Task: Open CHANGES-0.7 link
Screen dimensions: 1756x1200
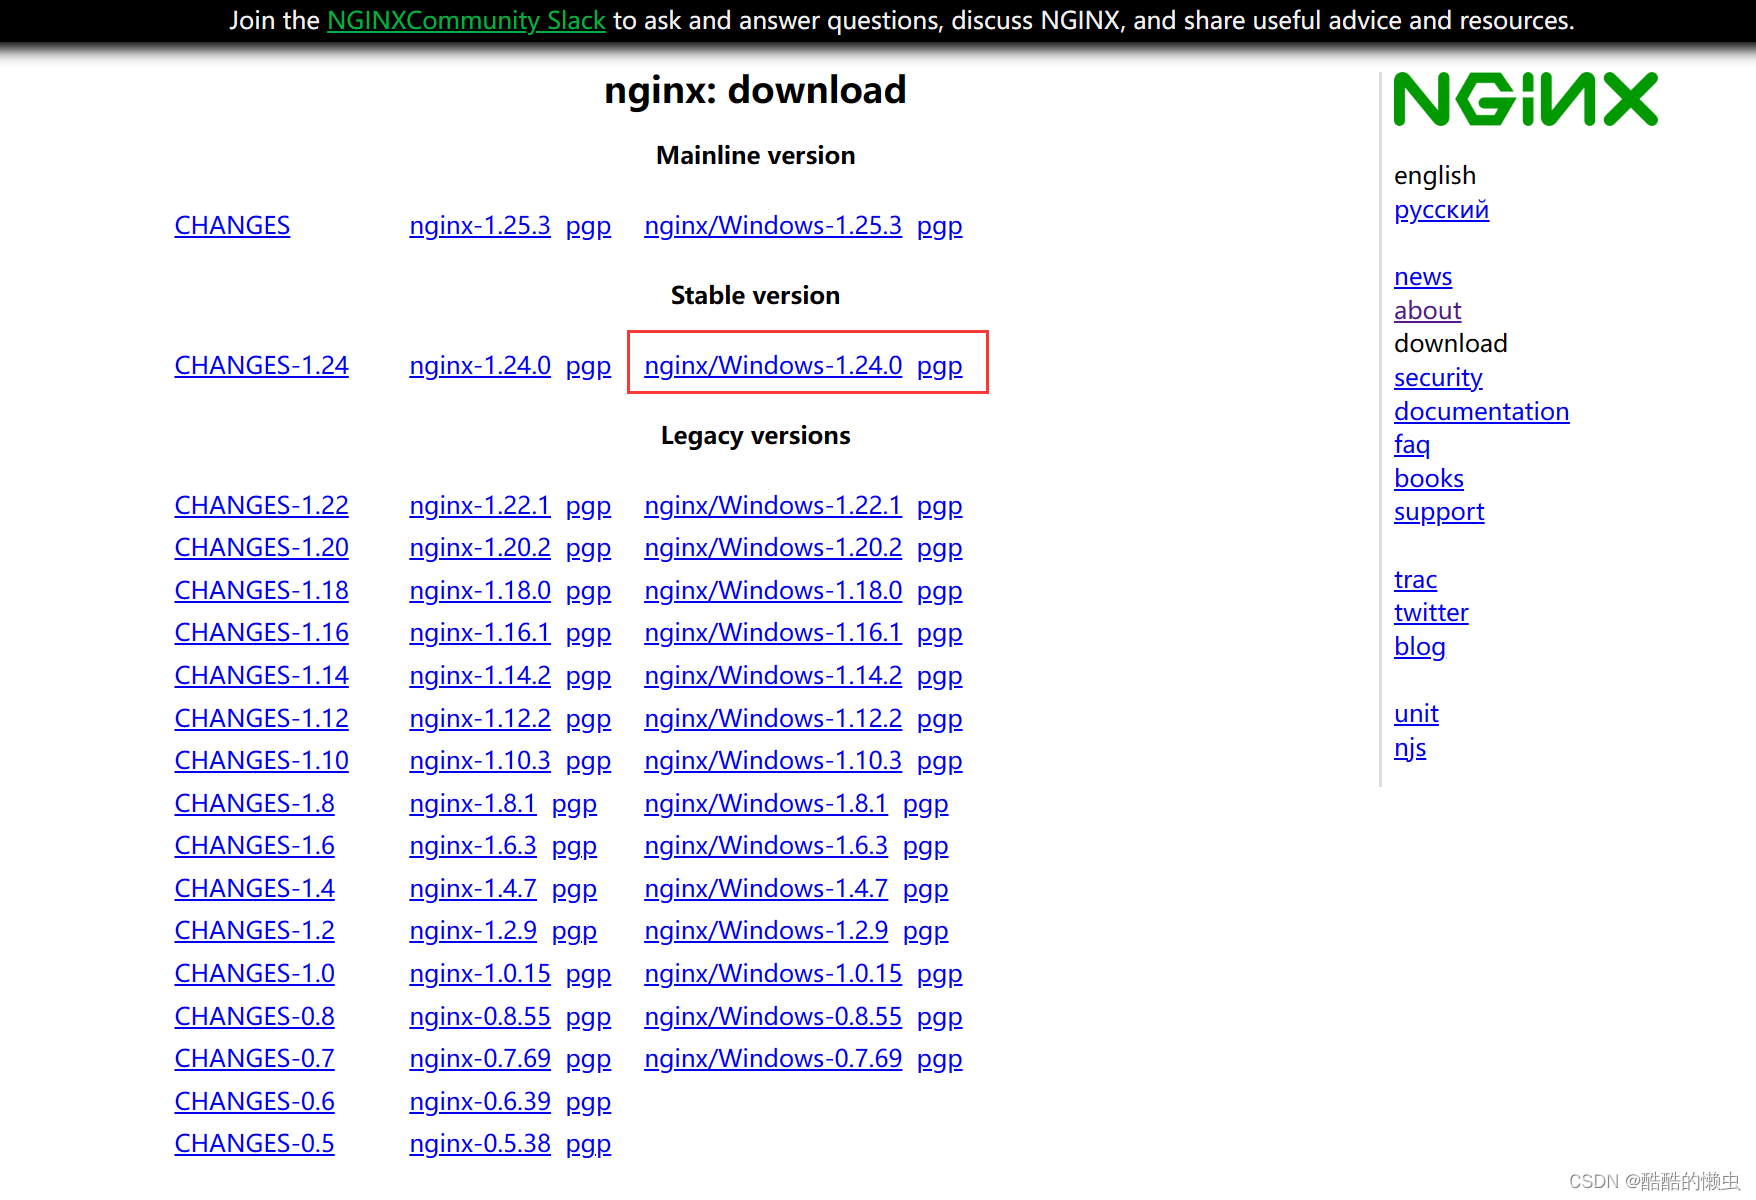Action: tap(255, 1059)
